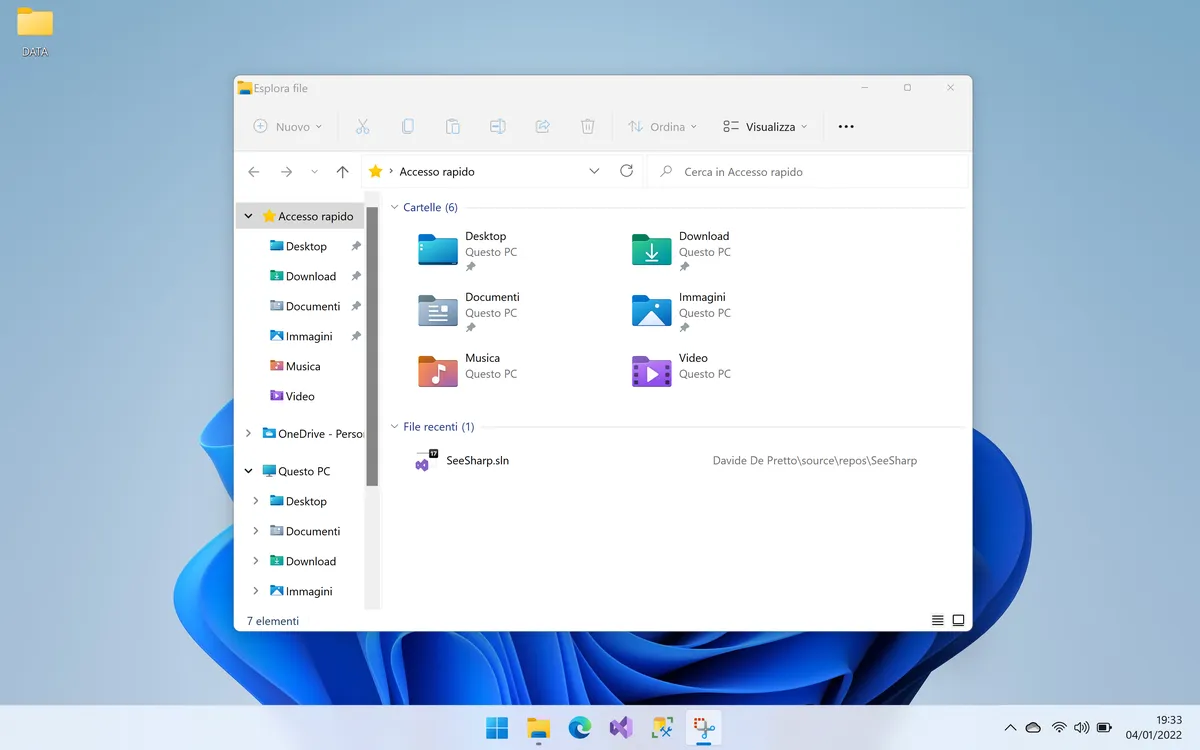Expand Desktop under Questo PC
This screenshot has height=750, width=1200.
pyautogui.click(x=256, y=501)
